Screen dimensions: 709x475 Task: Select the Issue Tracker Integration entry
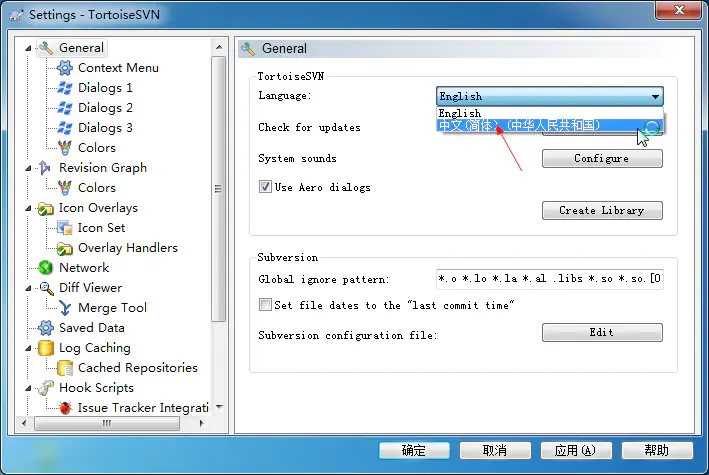[143, 408]
